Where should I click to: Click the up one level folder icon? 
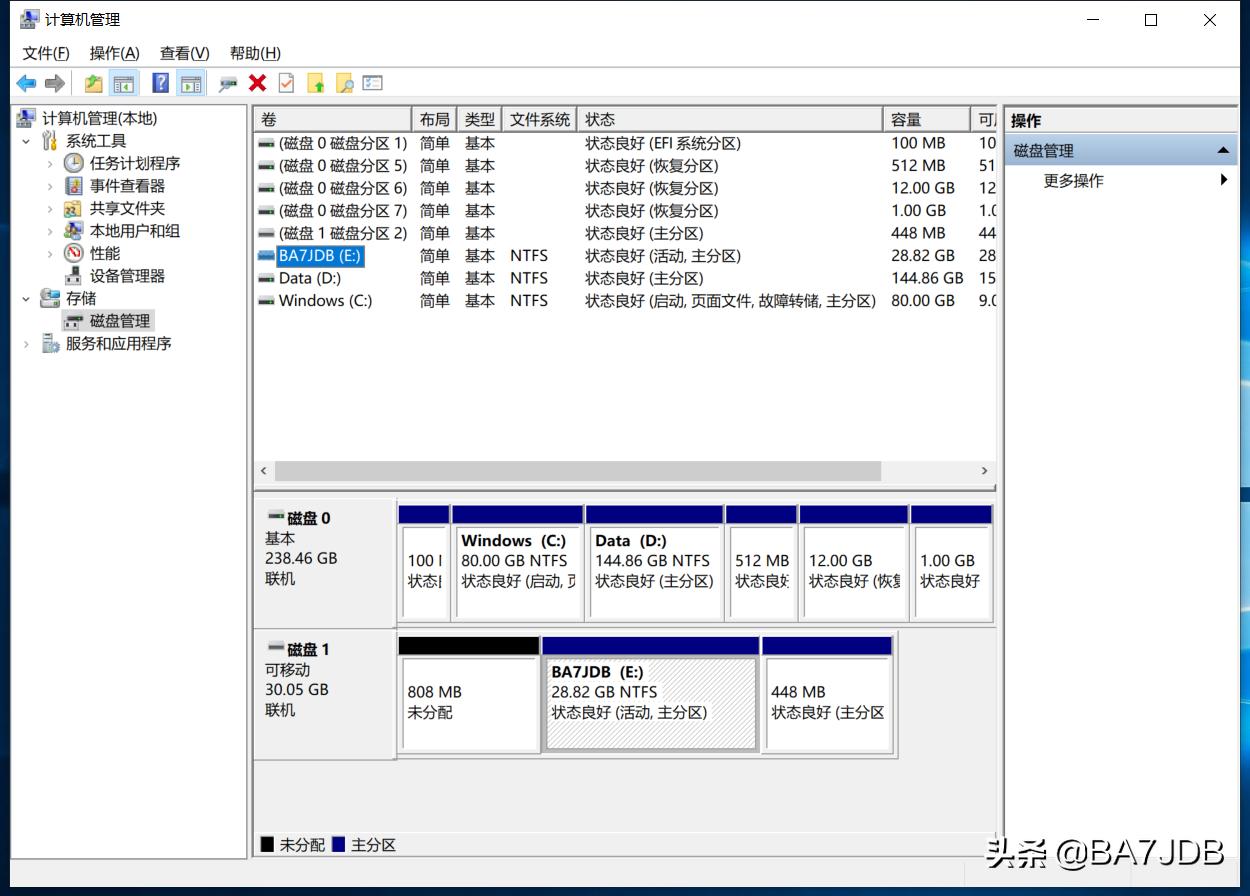point(93,82)
